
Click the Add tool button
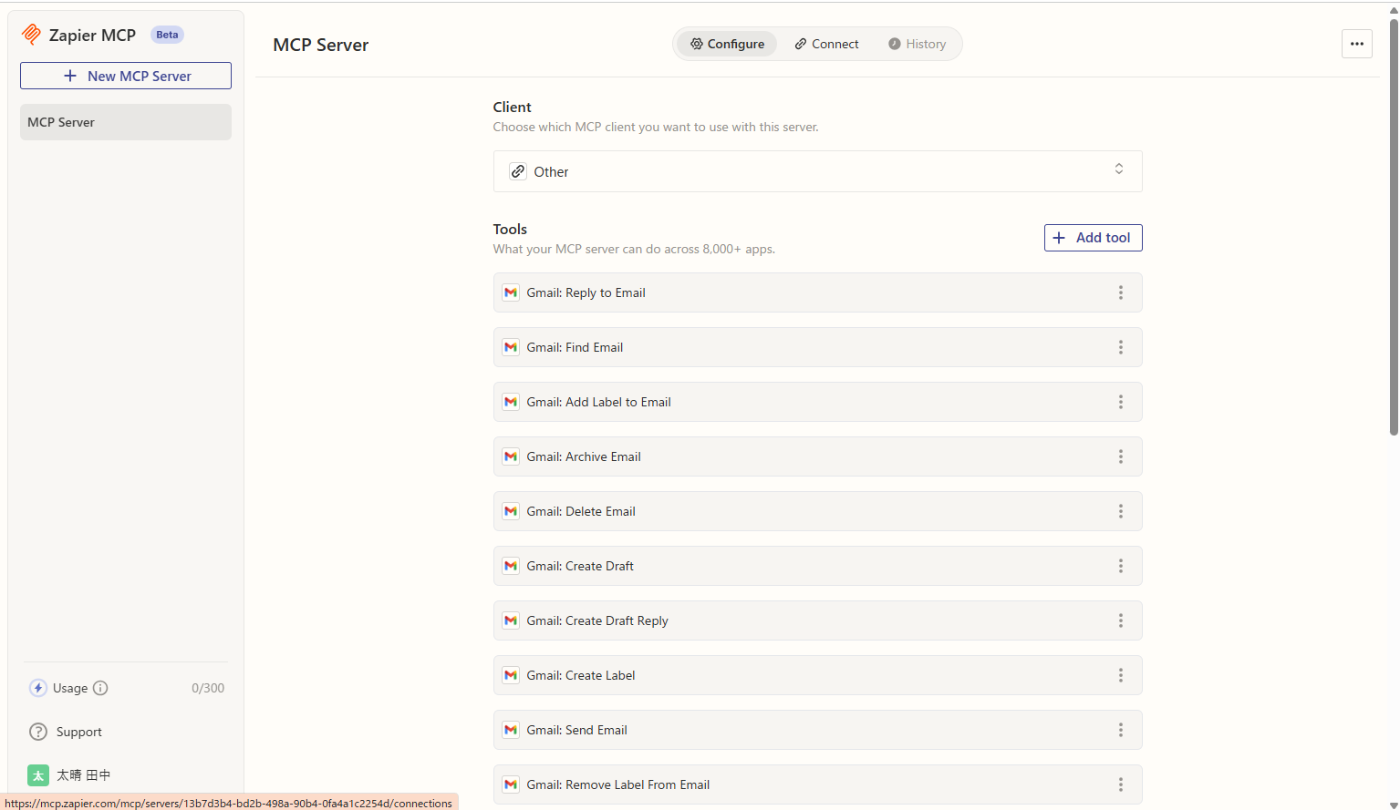point(1093,238)
